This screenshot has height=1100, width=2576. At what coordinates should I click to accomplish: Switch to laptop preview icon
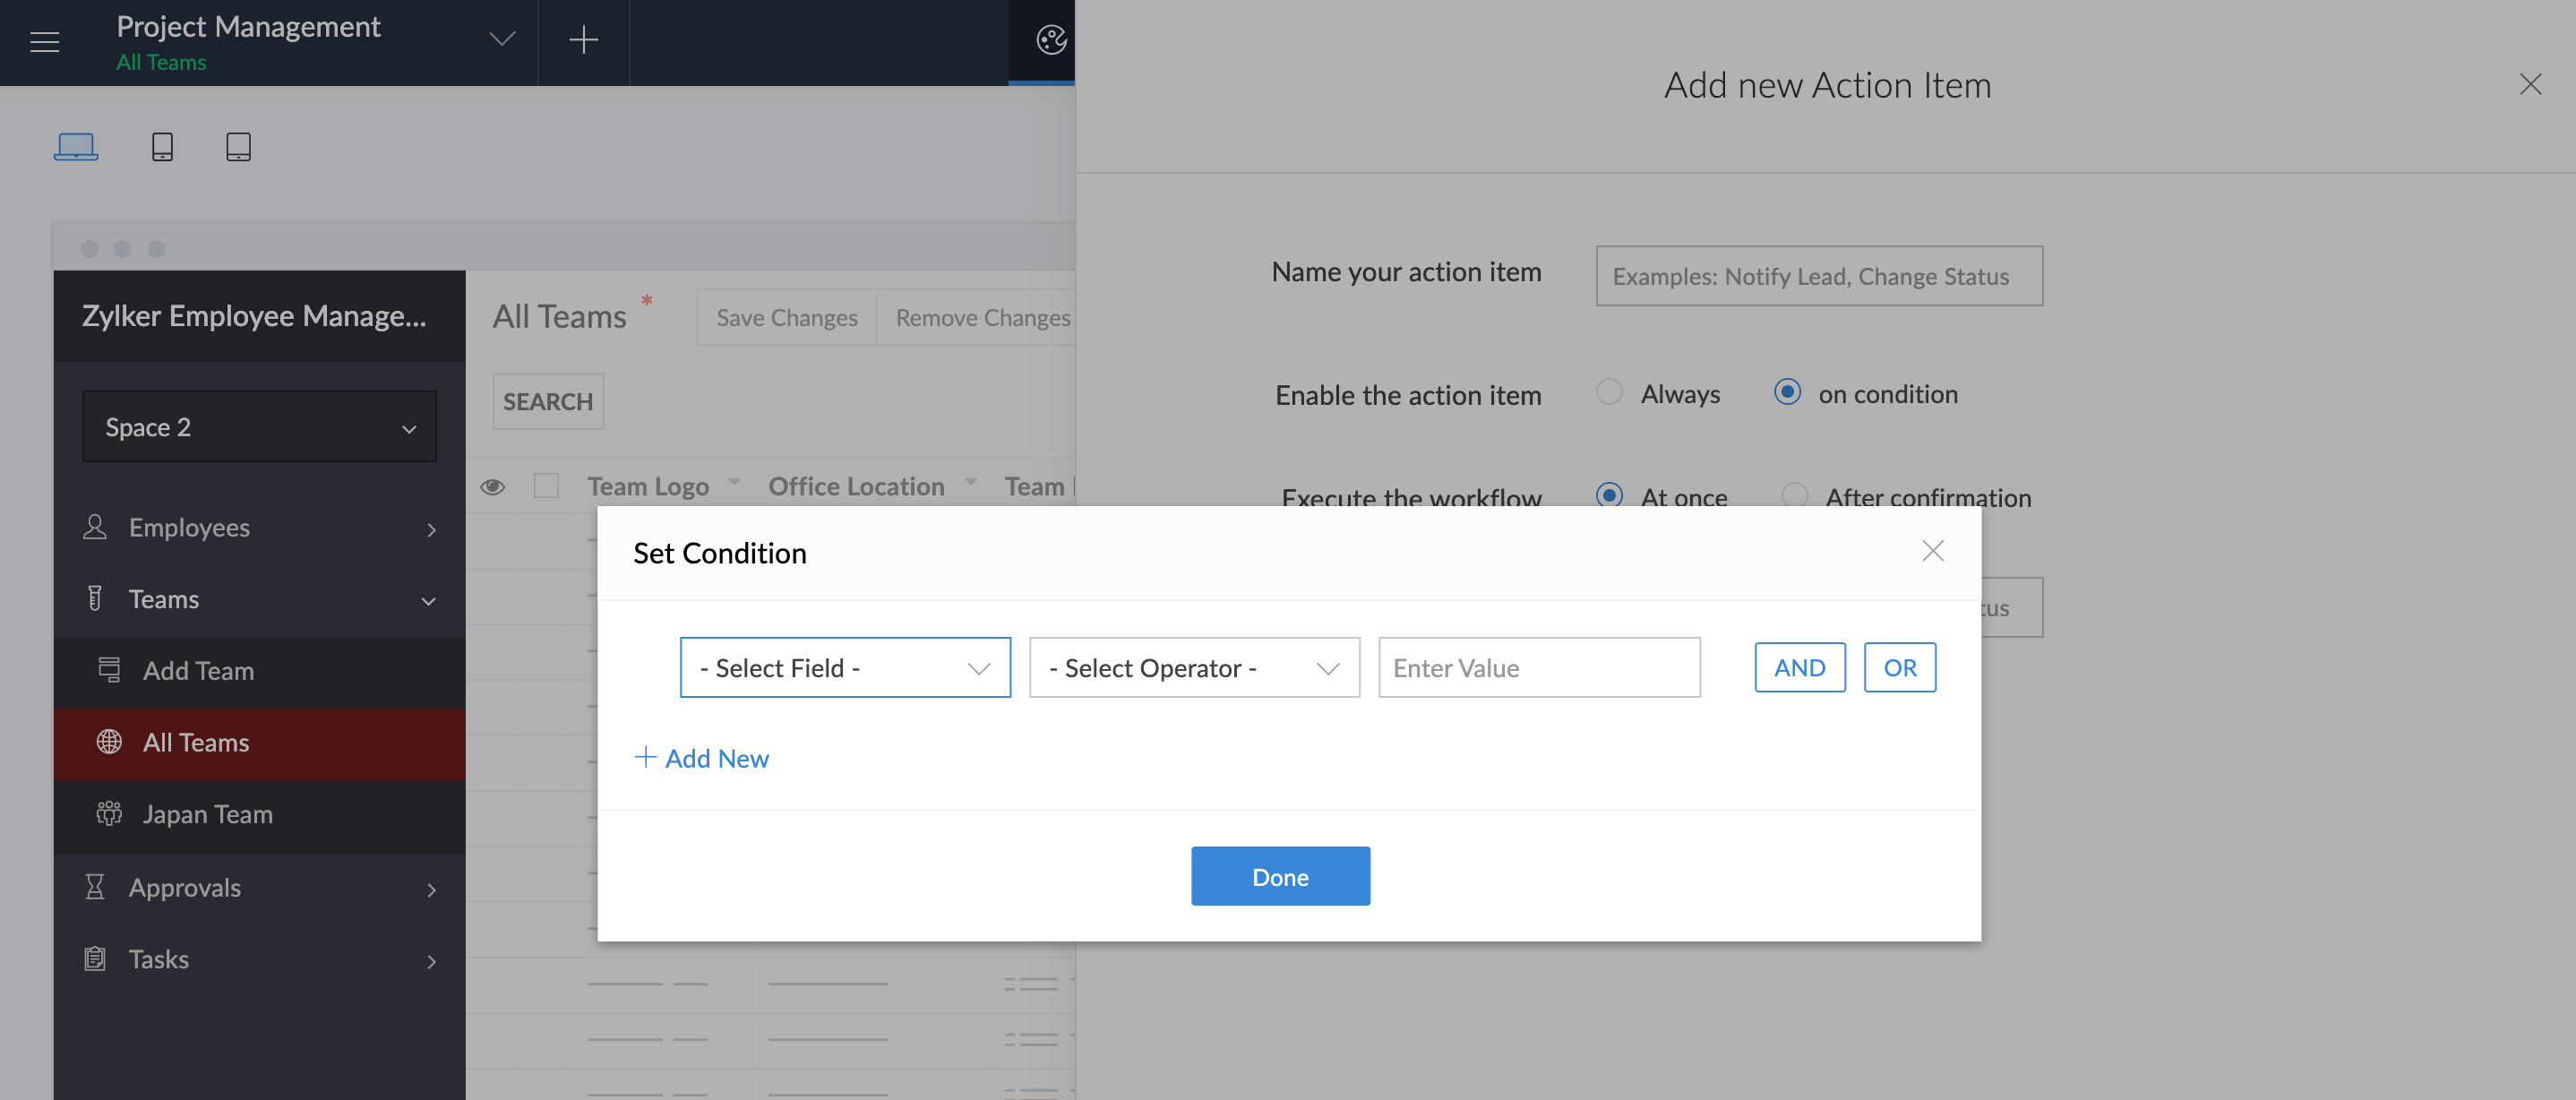point(76,147)
